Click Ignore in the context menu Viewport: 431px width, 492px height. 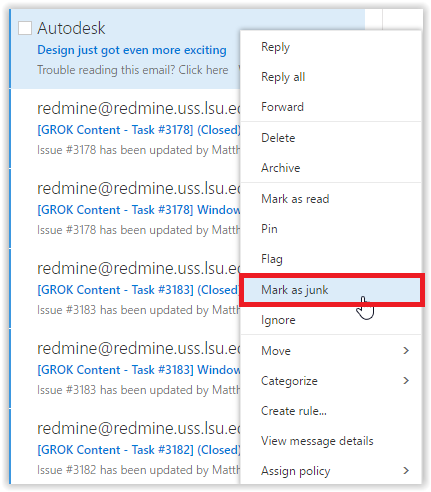point(278,320)
